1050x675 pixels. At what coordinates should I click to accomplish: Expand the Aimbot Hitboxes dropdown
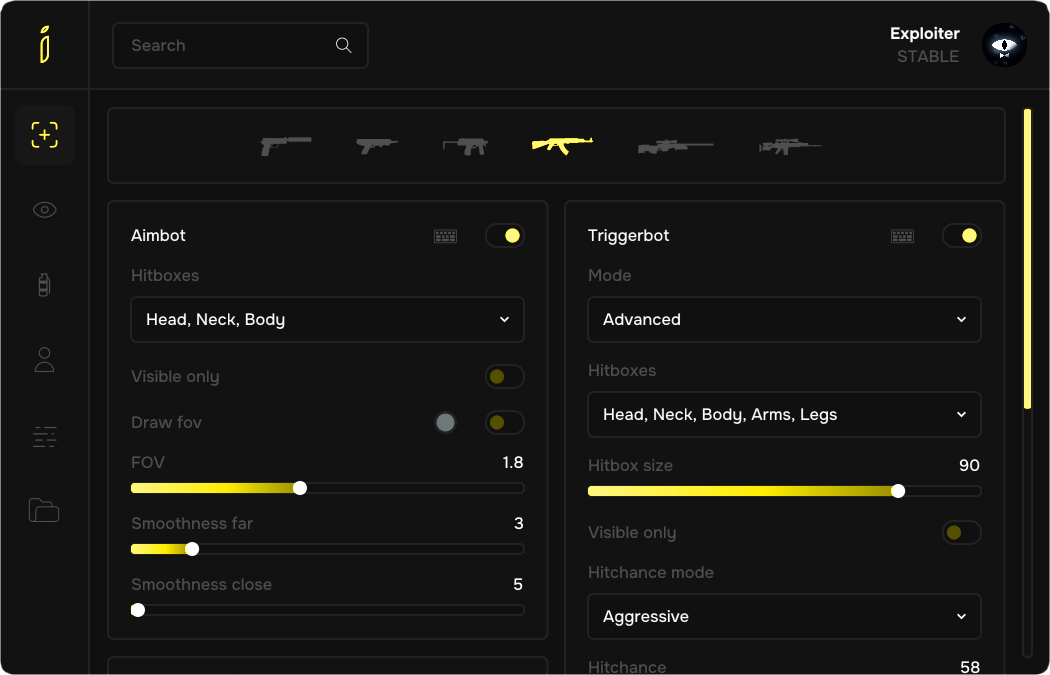tap(327, 320)
